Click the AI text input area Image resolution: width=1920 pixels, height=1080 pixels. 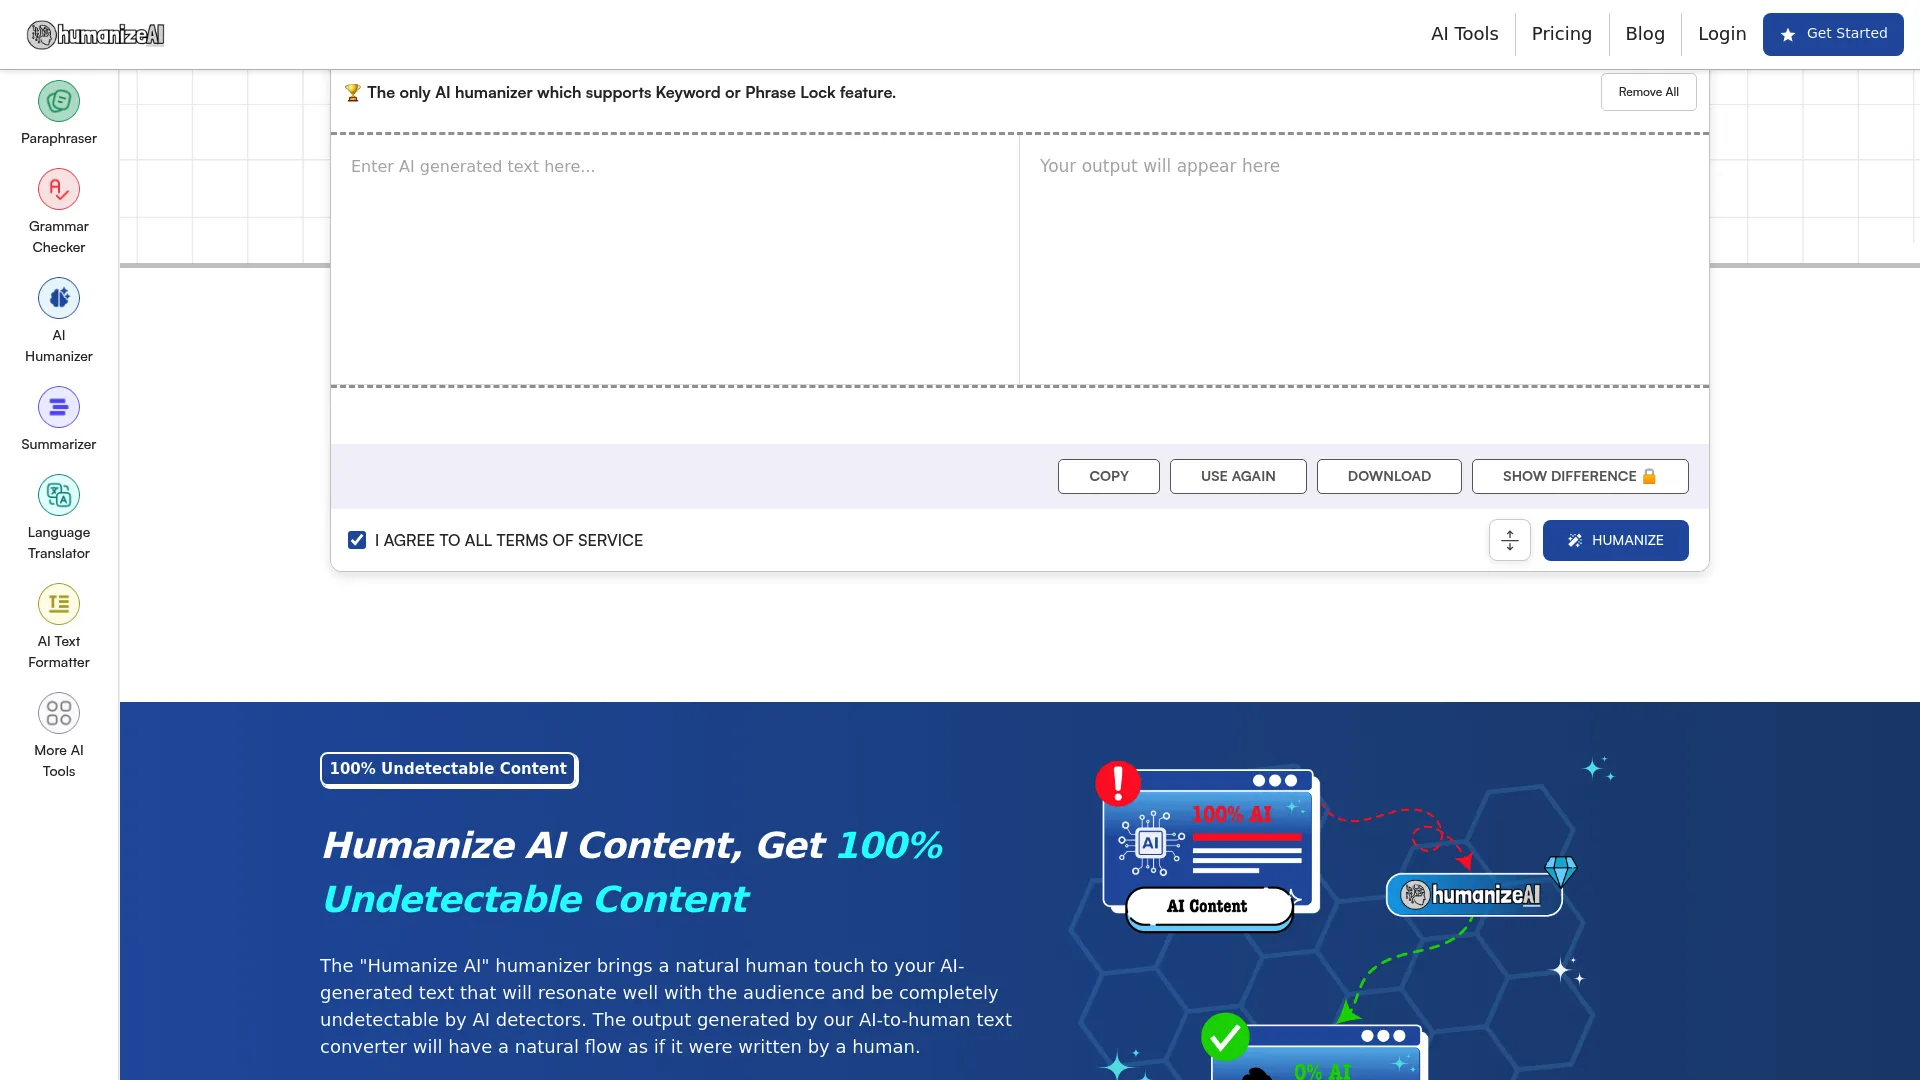coord(675,260)
